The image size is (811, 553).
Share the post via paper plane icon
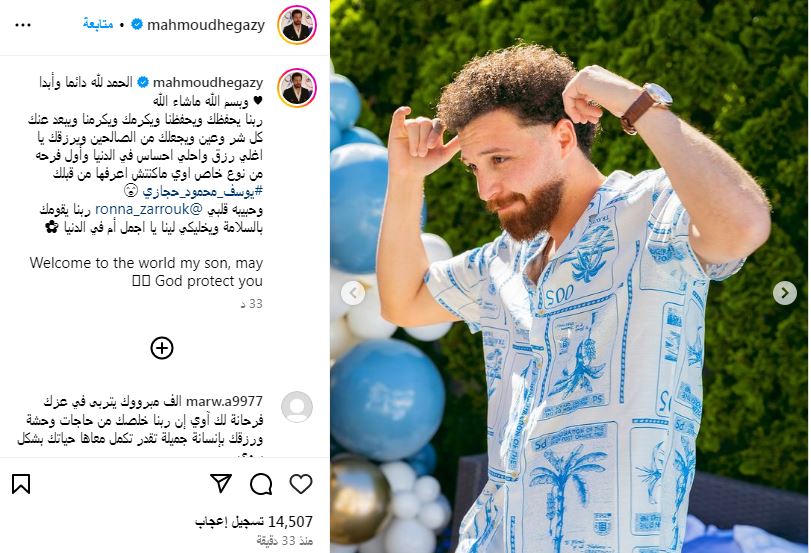point(221,484)
